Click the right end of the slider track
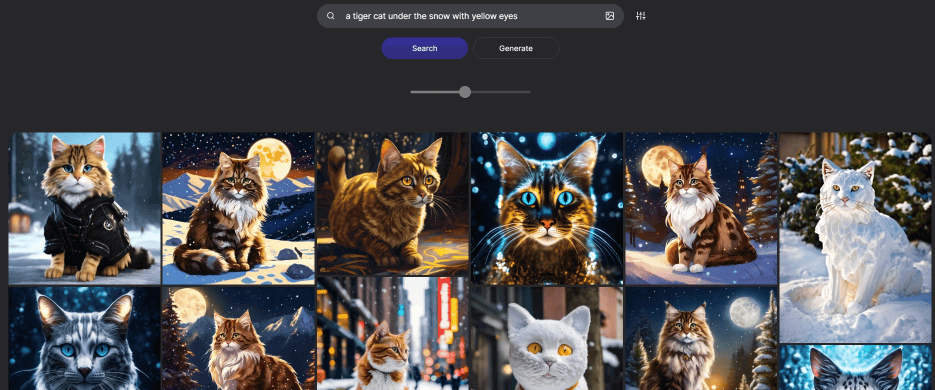Viewport: 935px width, 390px height. [529, 92]
